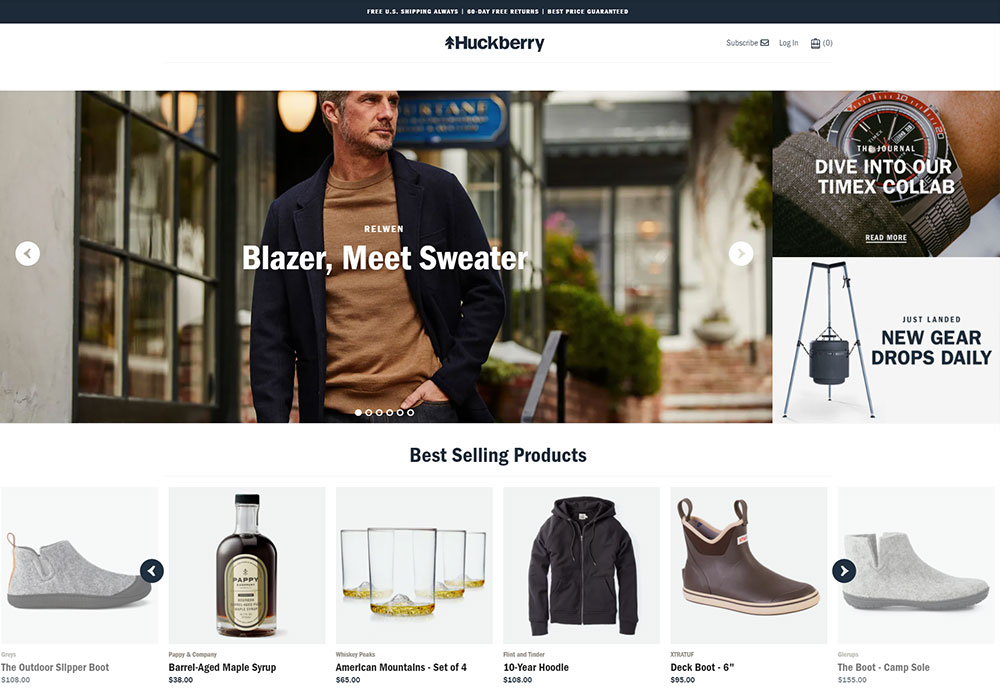
Task: Open the shopping cart icon
Action: (815, 43)
